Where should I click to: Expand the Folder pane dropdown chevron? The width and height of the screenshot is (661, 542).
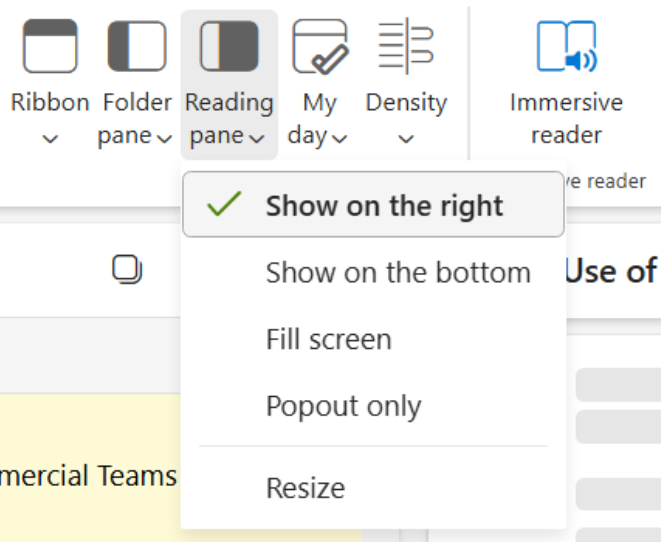164,138
